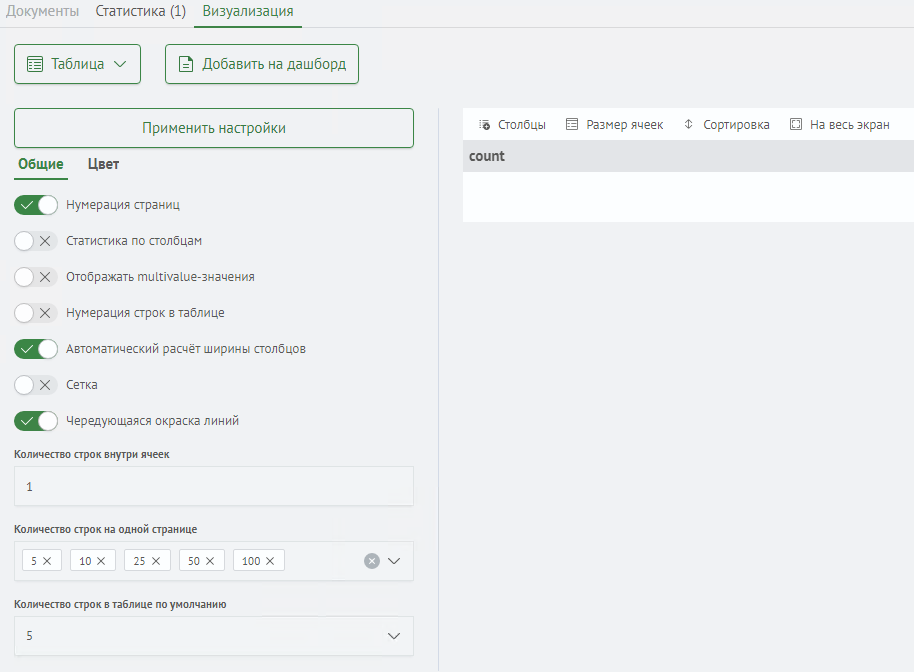Click the Столбцы columns icon
This screenshot has height=672, width=914.
484,125
